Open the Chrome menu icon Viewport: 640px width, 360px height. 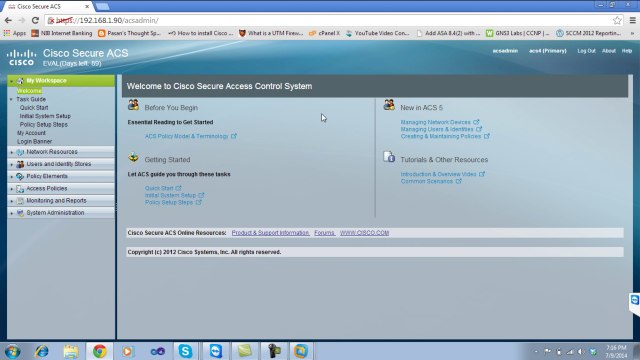click(x=633, y=20)
